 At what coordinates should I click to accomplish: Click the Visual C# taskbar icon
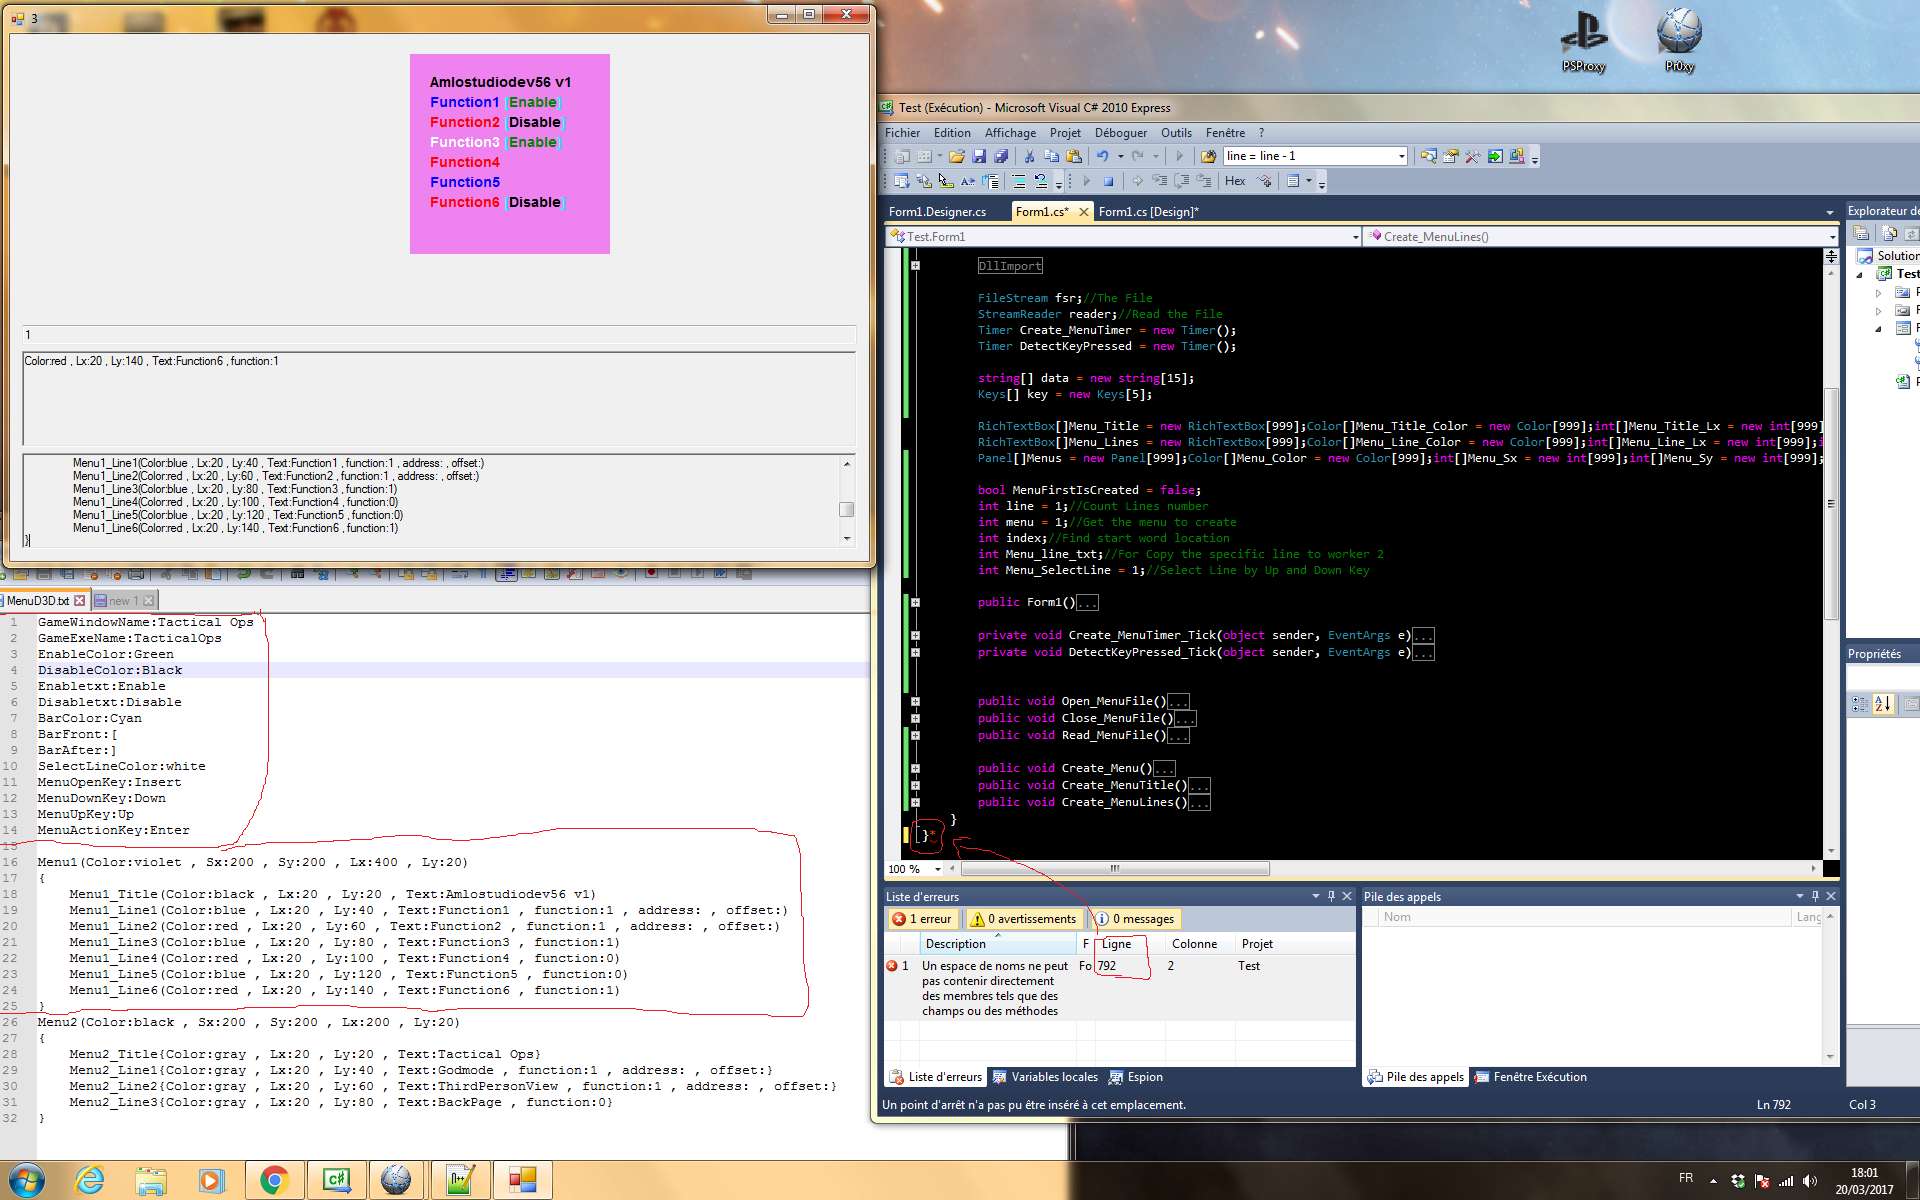pos(336,1180)
